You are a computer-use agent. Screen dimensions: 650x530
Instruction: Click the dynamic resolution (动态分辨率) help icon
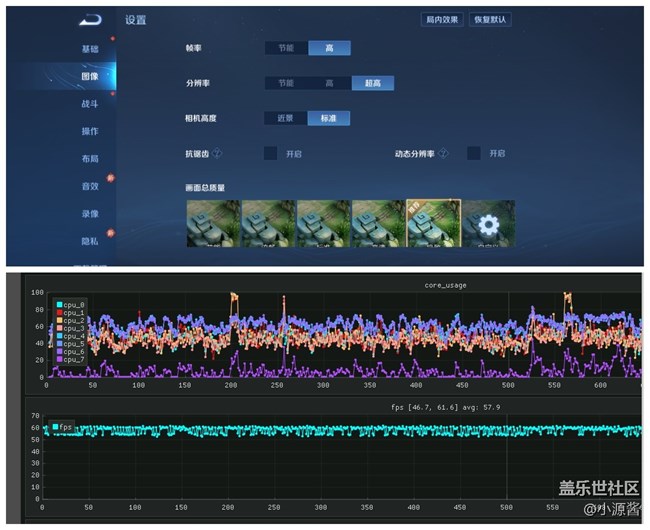point(443,153)
